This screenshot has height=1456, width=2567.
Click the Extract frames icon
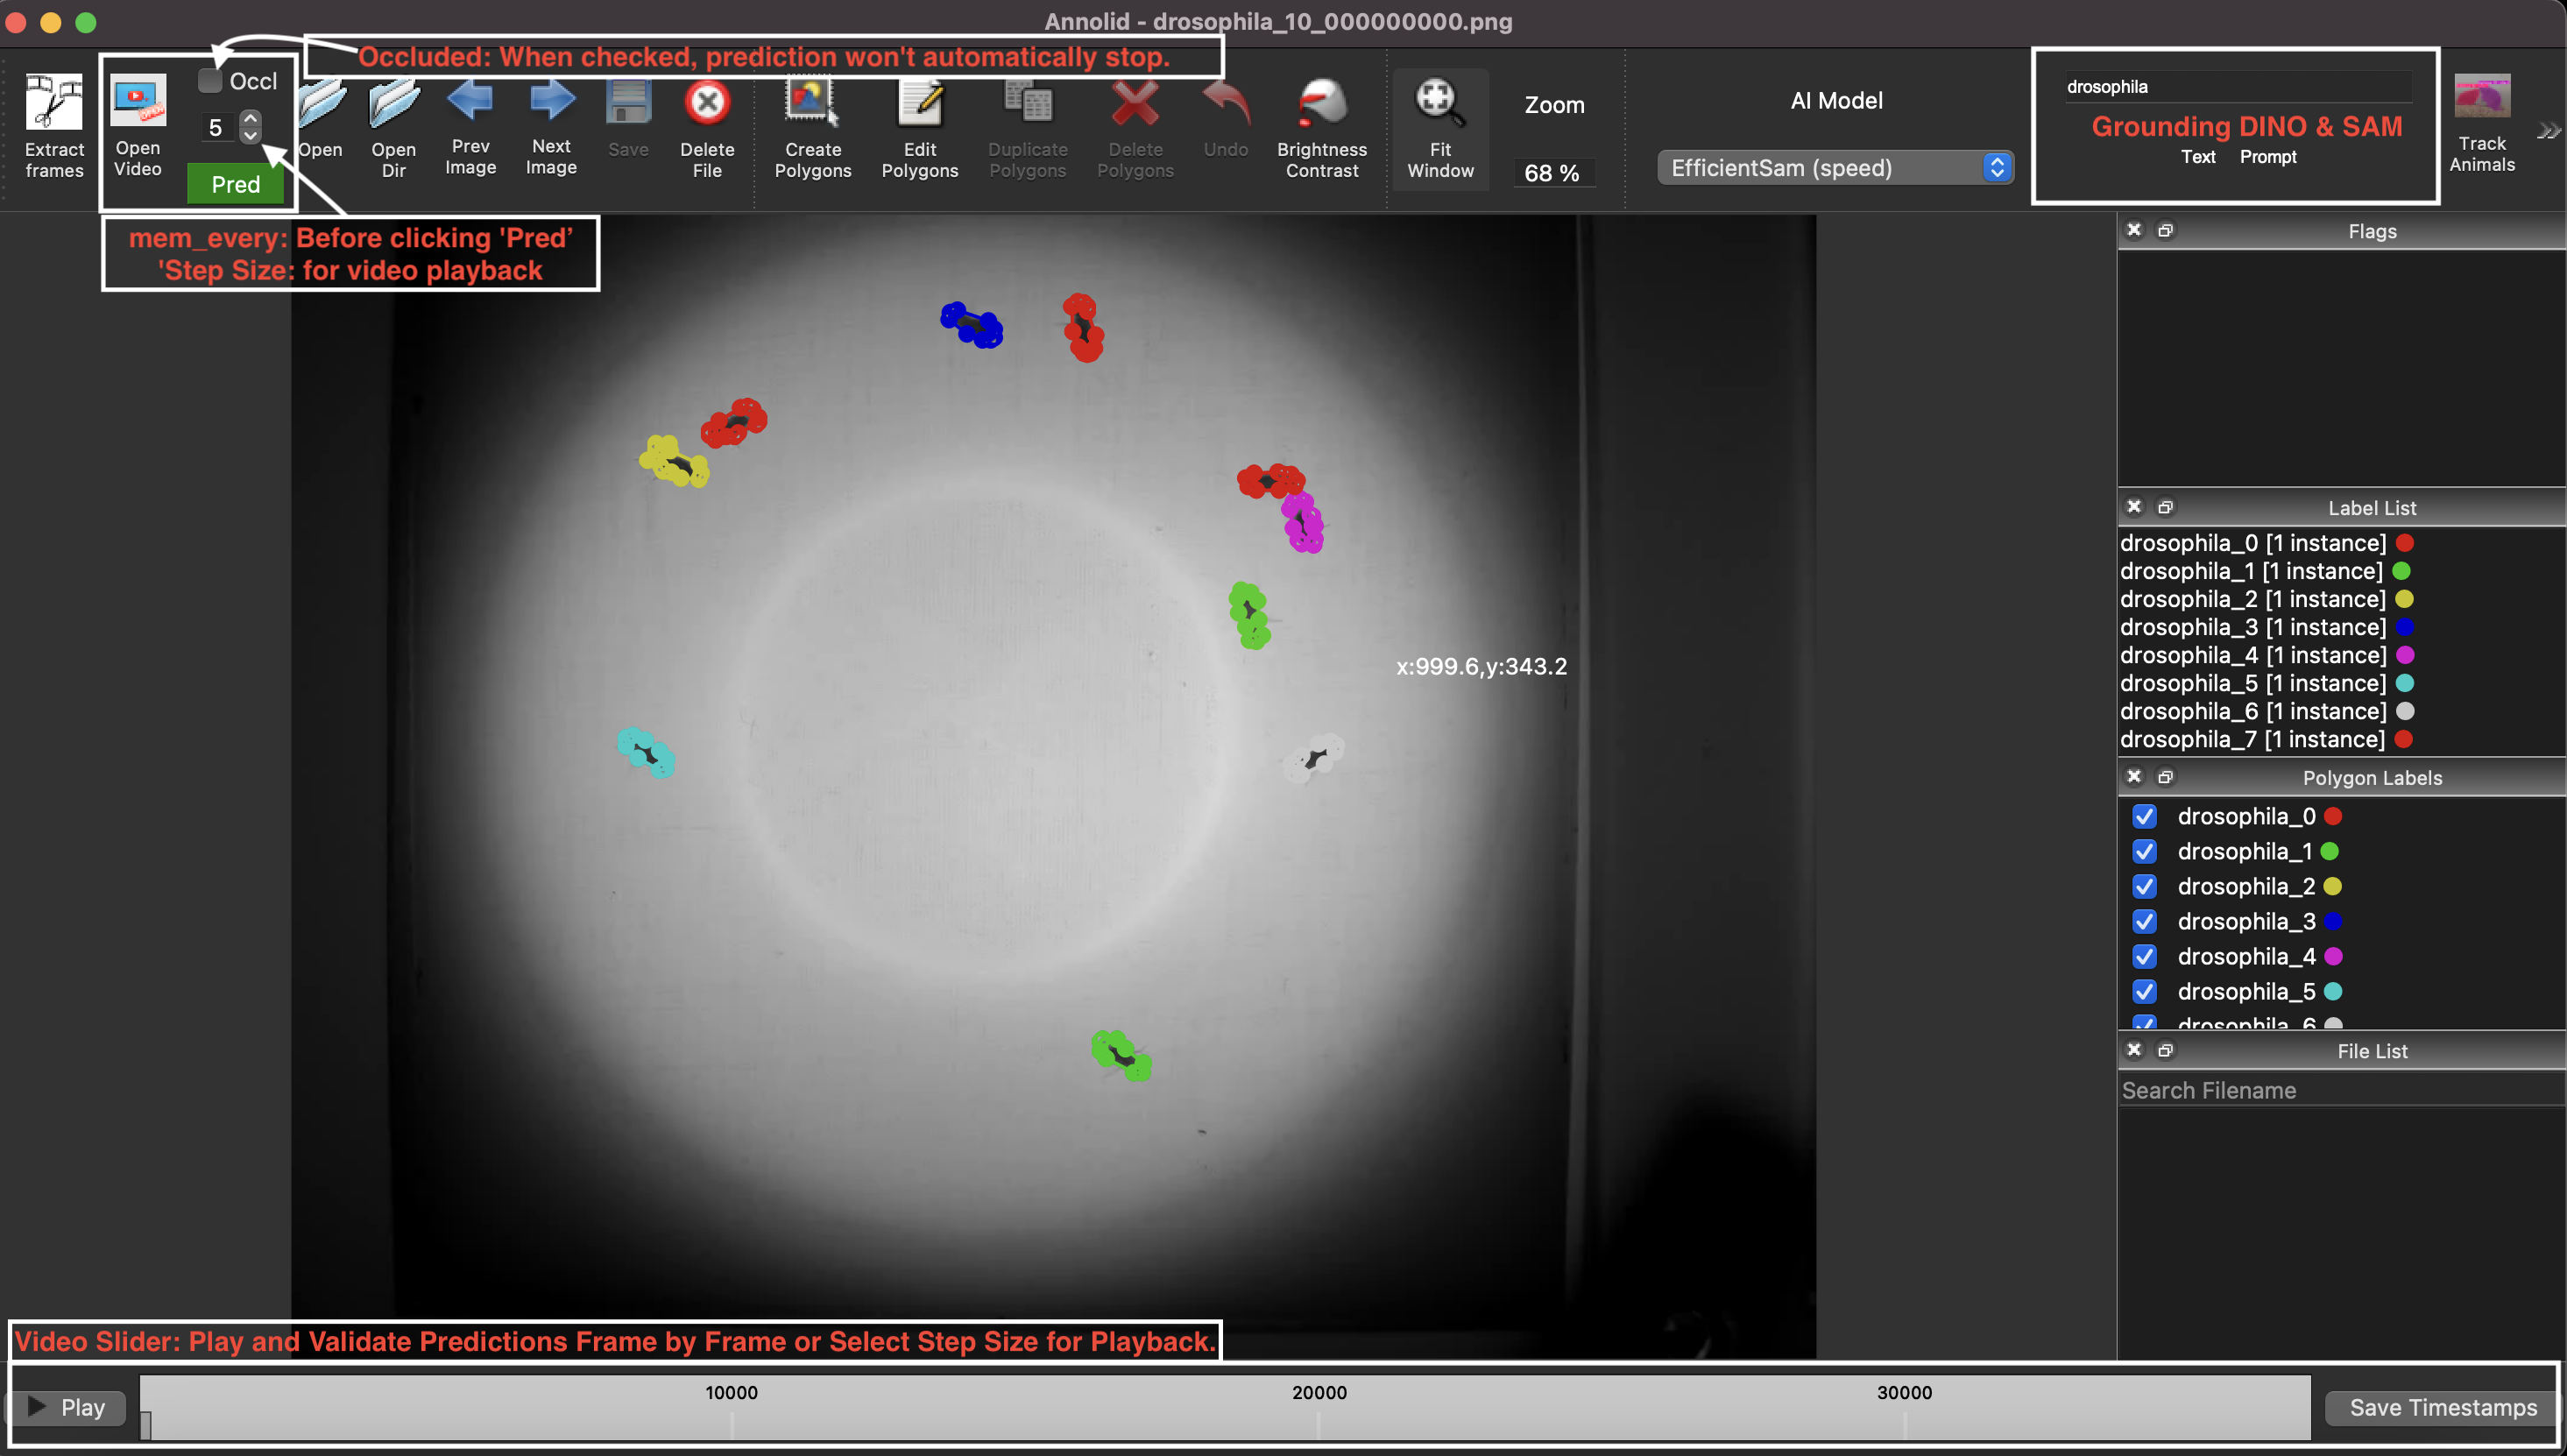(x=54, y=103)
